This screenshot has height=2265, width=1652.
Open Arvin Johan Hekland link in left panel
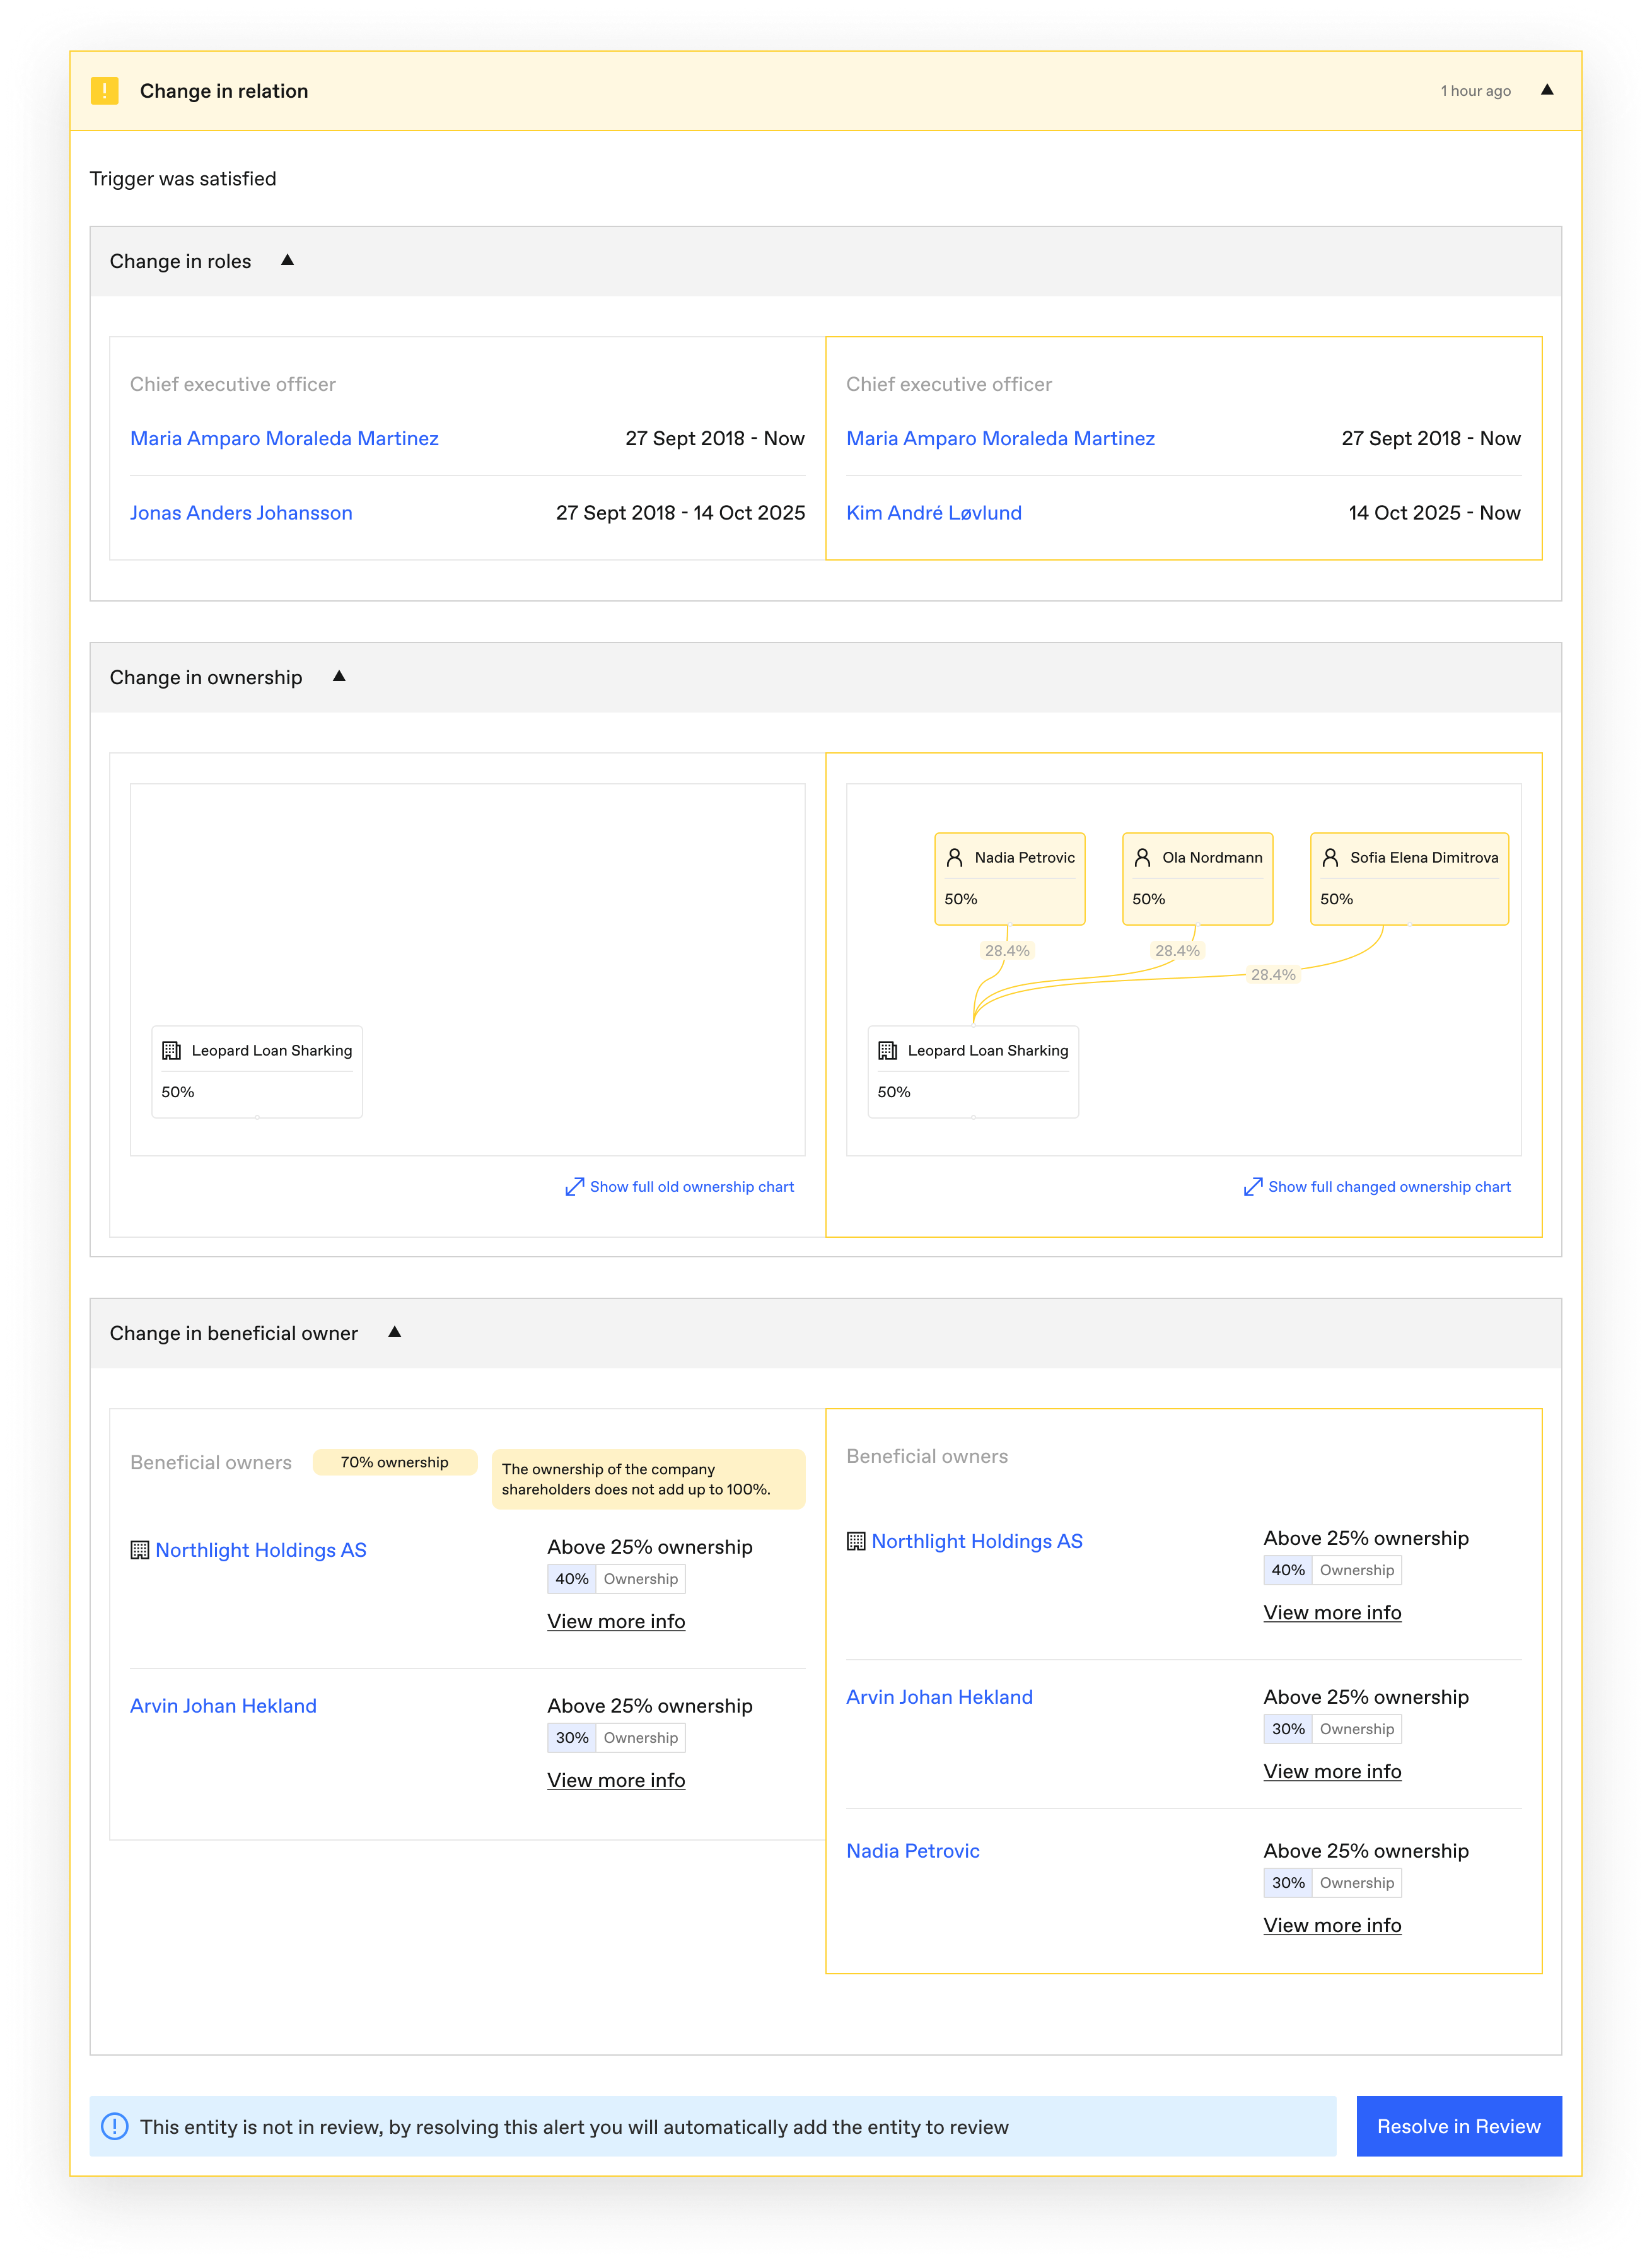tap(223, 1706)
